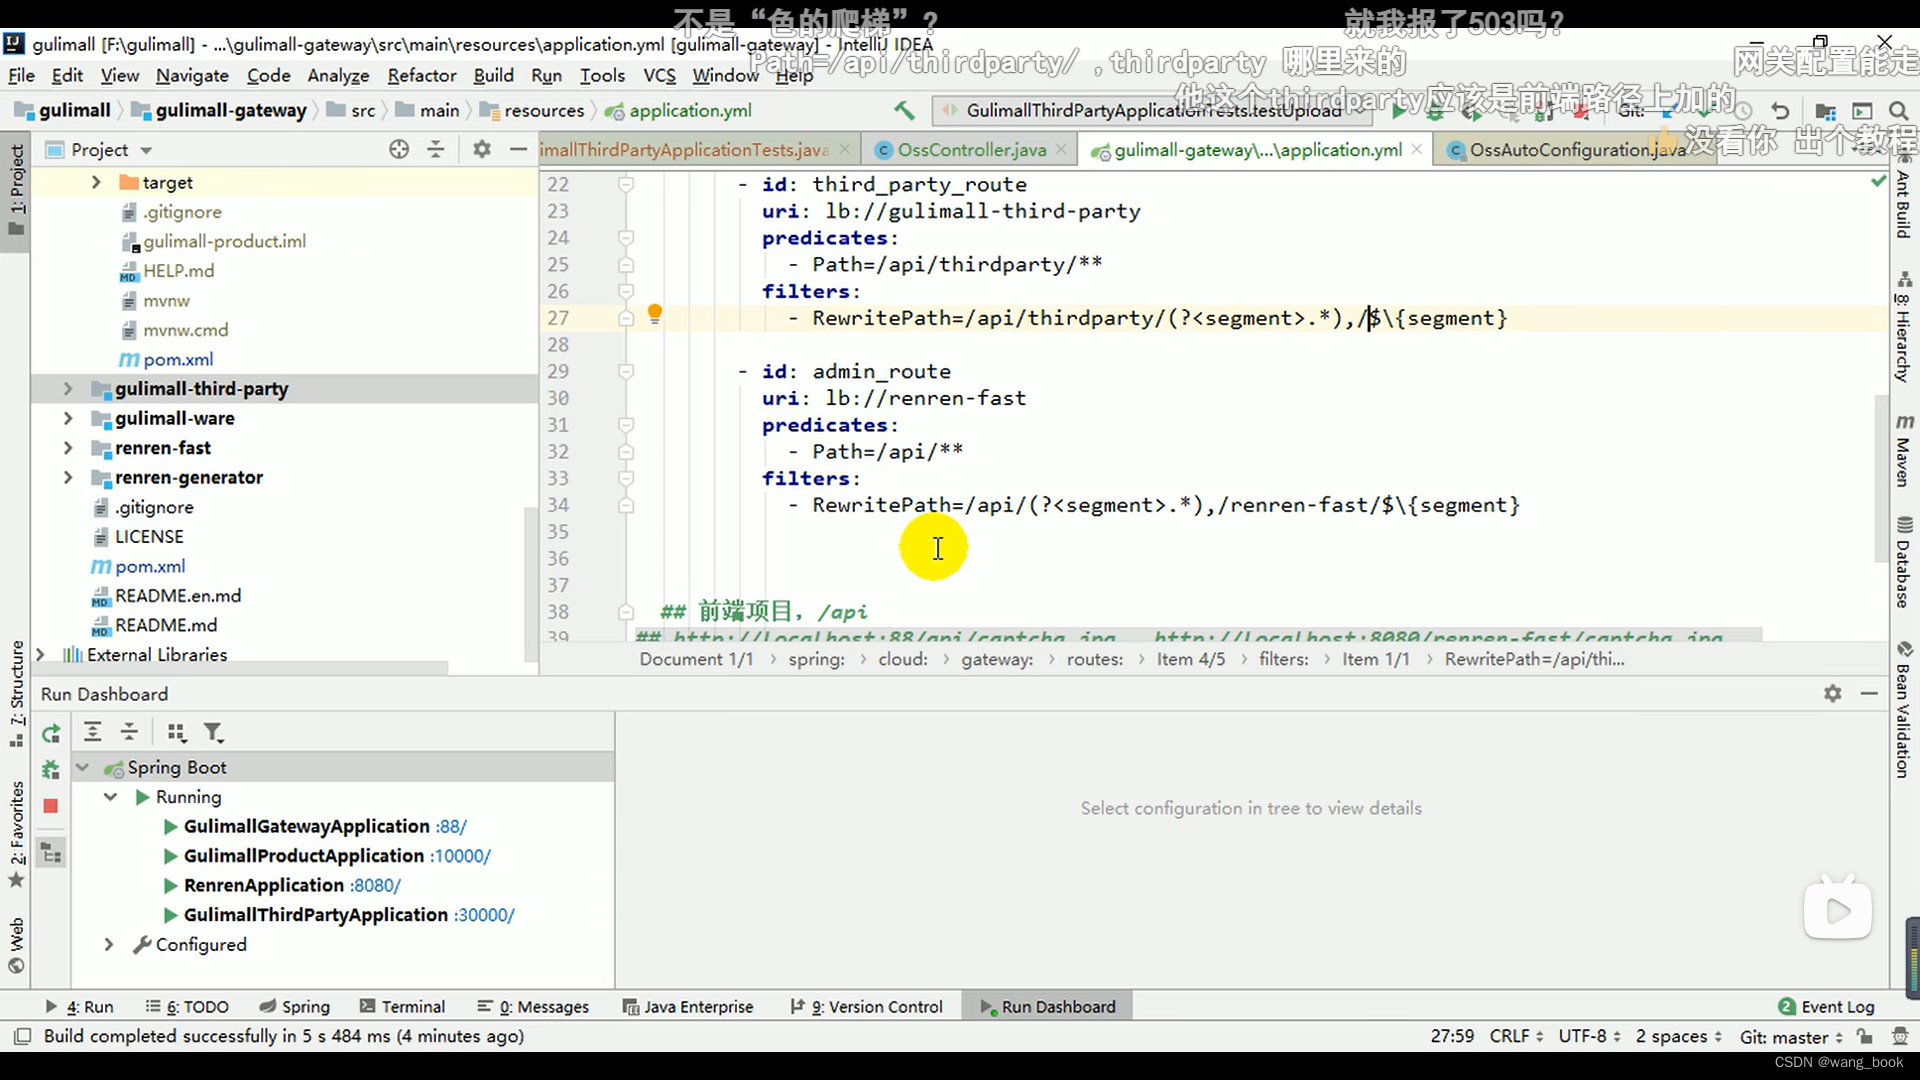Hide the Project panel with minimize dash
Screen dimensions: 1920x1080
click(x=518, y=150)
